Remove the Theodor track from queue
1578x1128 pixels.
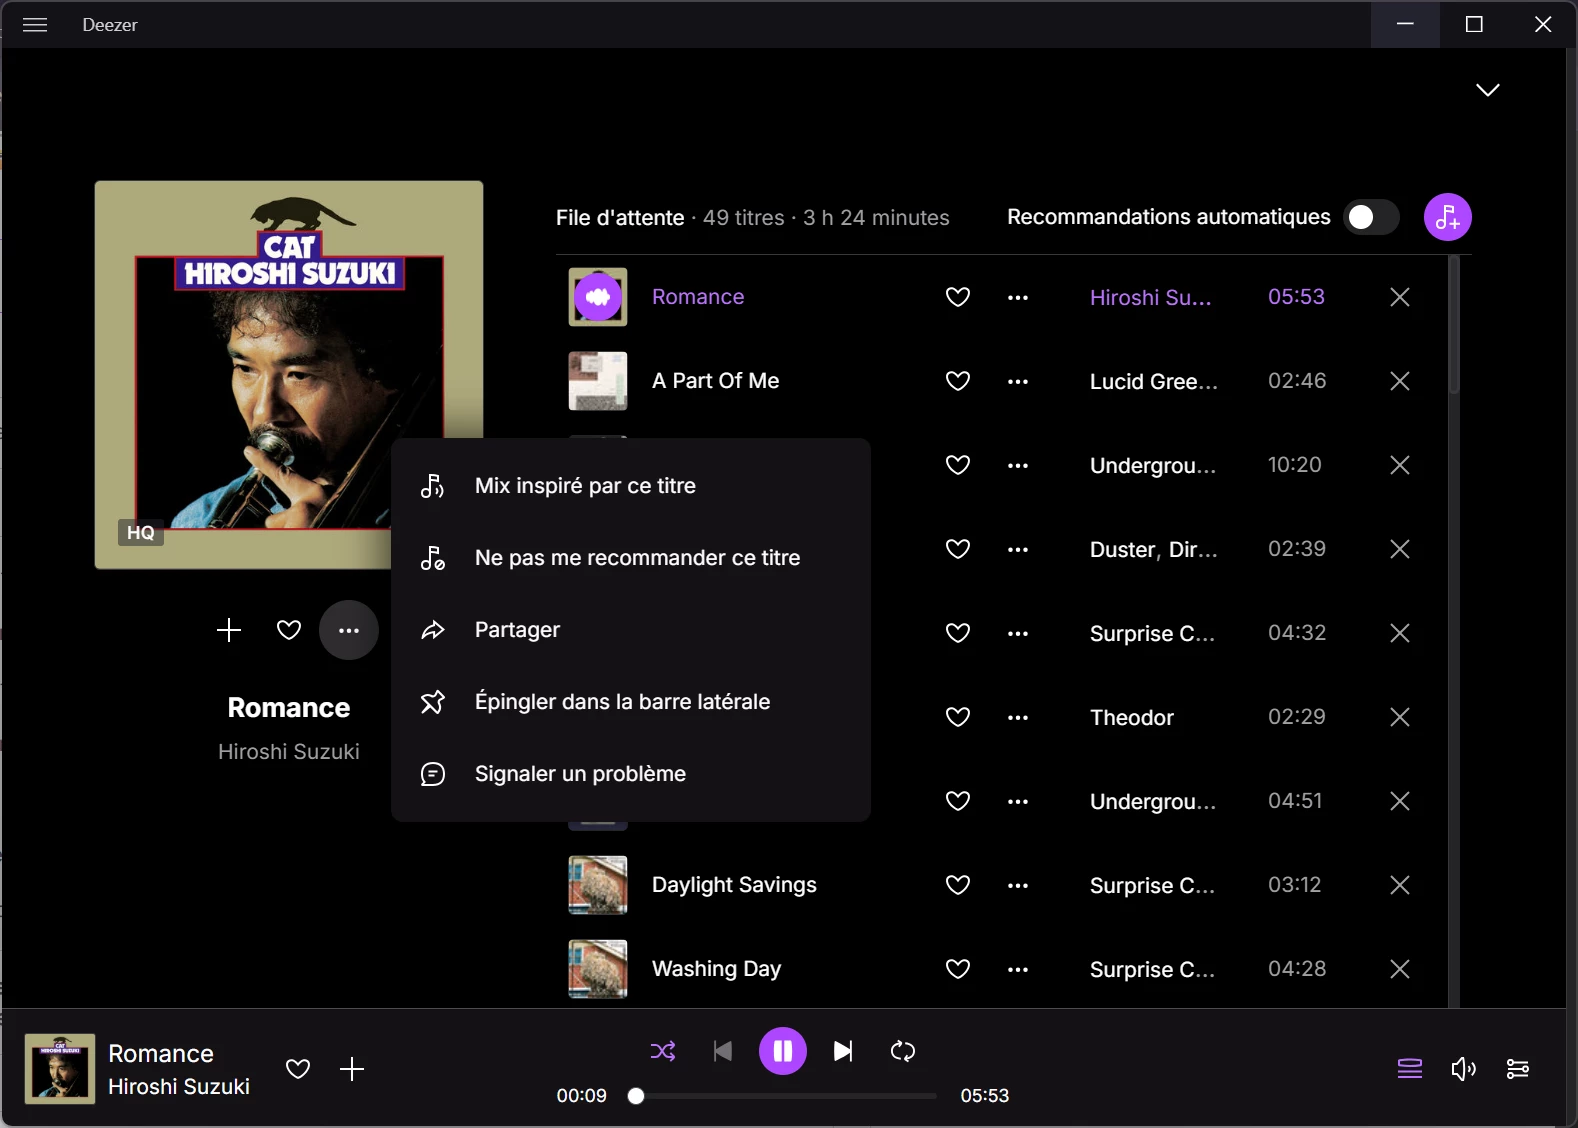1400,717
